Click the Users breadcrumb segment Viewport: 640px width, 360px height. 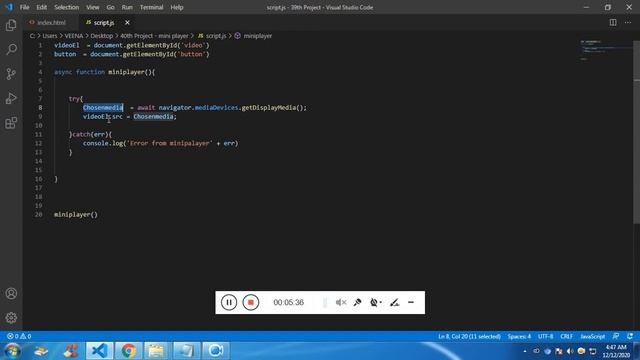tap(50, 36)
